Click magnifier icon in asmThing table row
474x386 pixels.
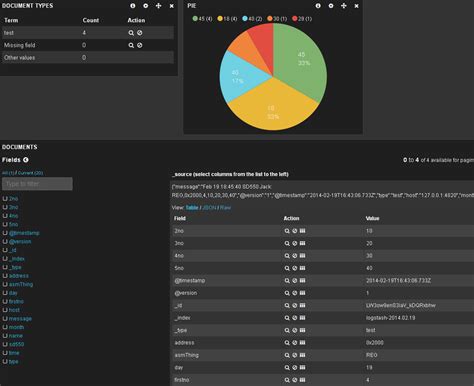[287, 355]
